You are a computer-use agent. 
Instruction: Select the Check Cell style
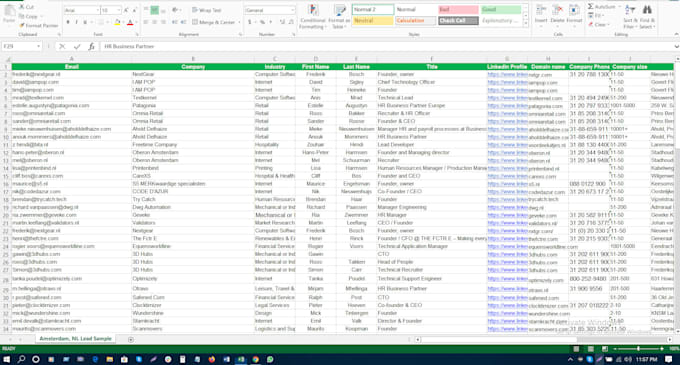coord(458,20)
